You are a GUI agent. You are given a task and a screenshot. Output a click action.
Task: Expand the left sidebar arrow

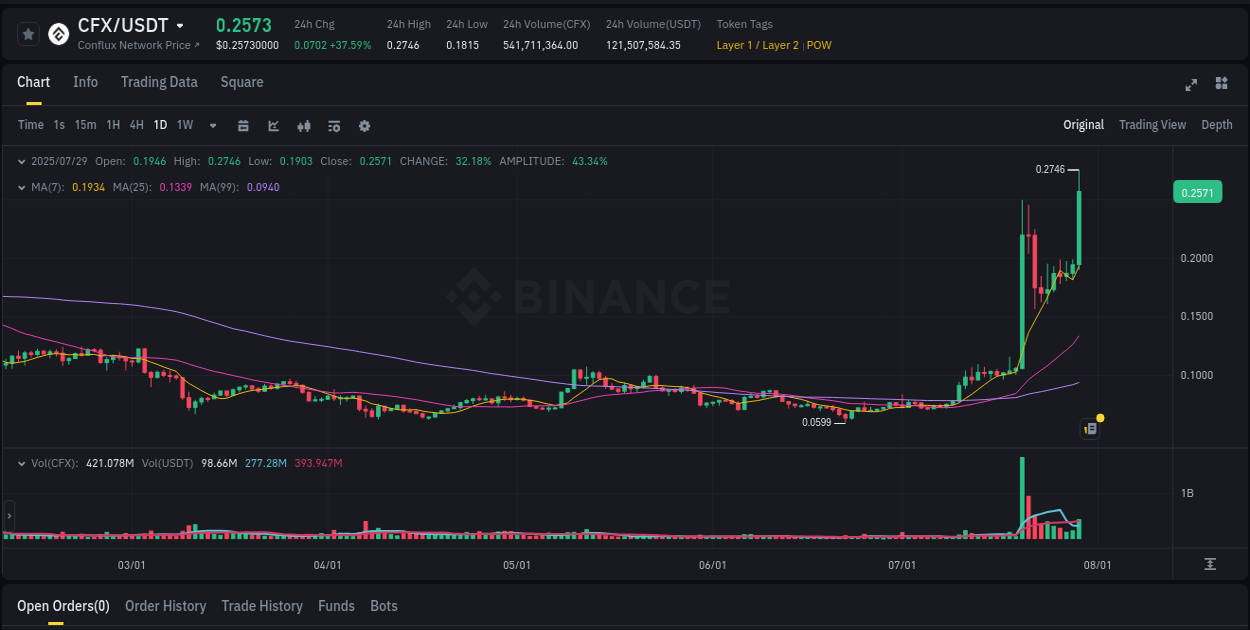tap(7, 516)
